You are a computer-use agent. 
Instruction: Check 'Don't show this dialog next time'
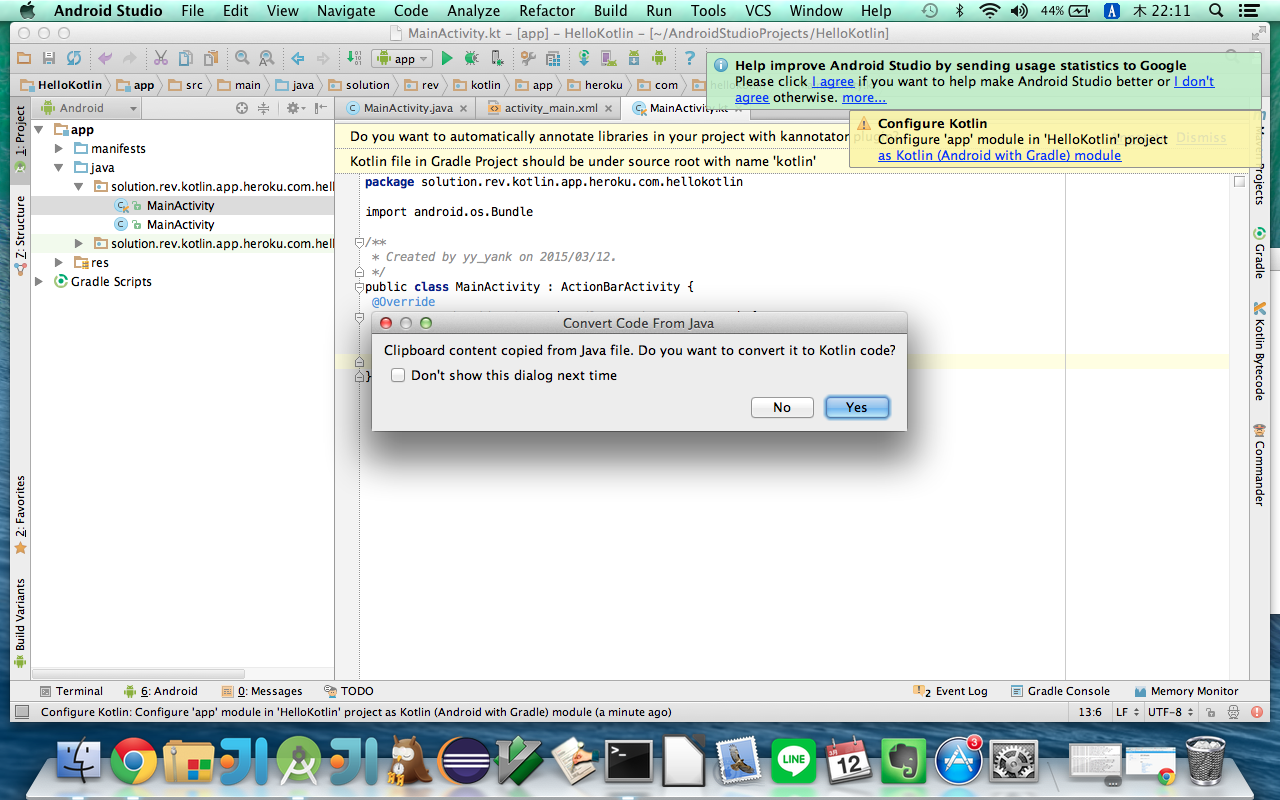pyautogui.click(x=398, y=376)
